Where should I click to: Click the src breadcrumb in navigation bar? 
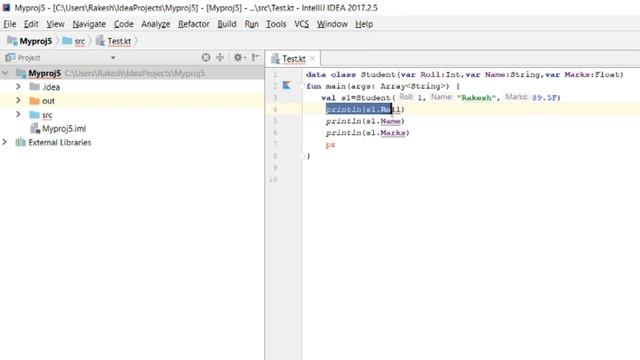tap(74, 41)
